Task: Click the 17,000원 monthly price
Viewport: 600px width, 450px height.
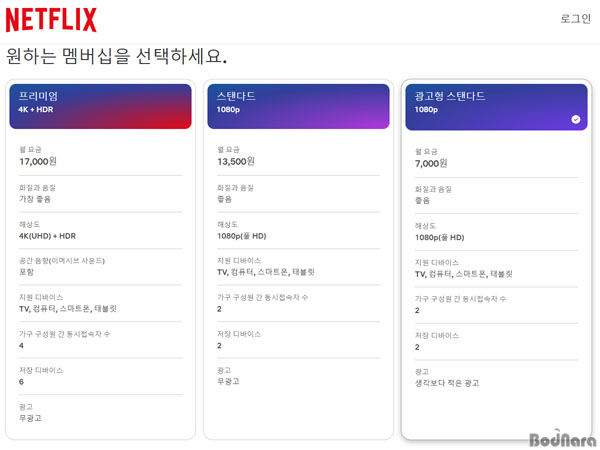Action: [38, 161]
